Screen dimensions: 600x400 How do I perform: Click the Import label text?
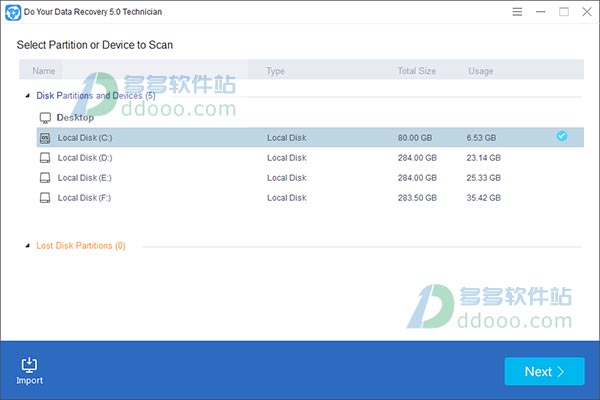(29, 380)
